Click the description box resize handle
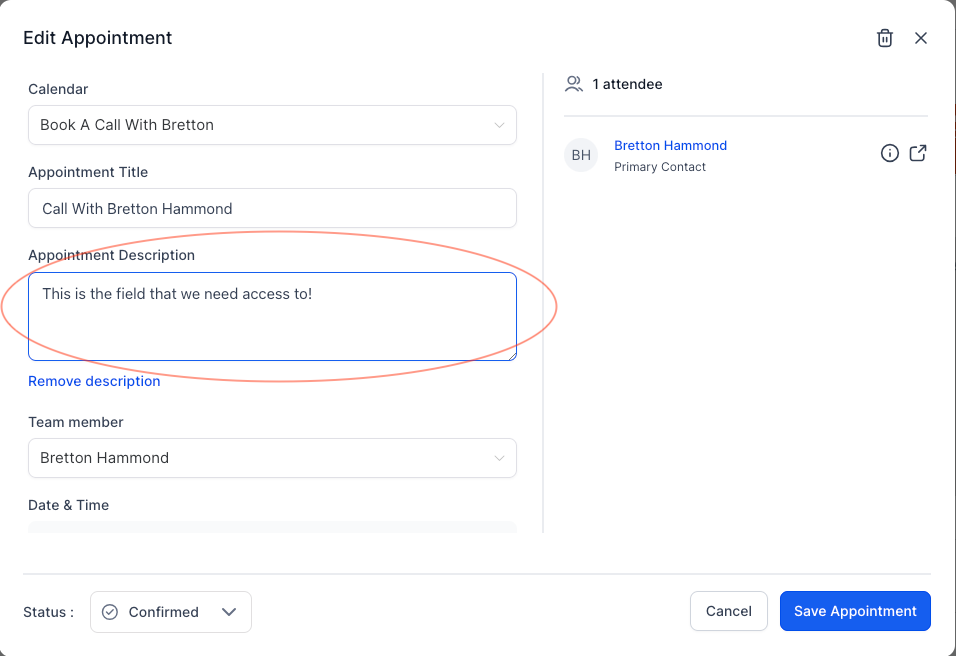This screenshot has width=956, height=656. coord(511,354)
